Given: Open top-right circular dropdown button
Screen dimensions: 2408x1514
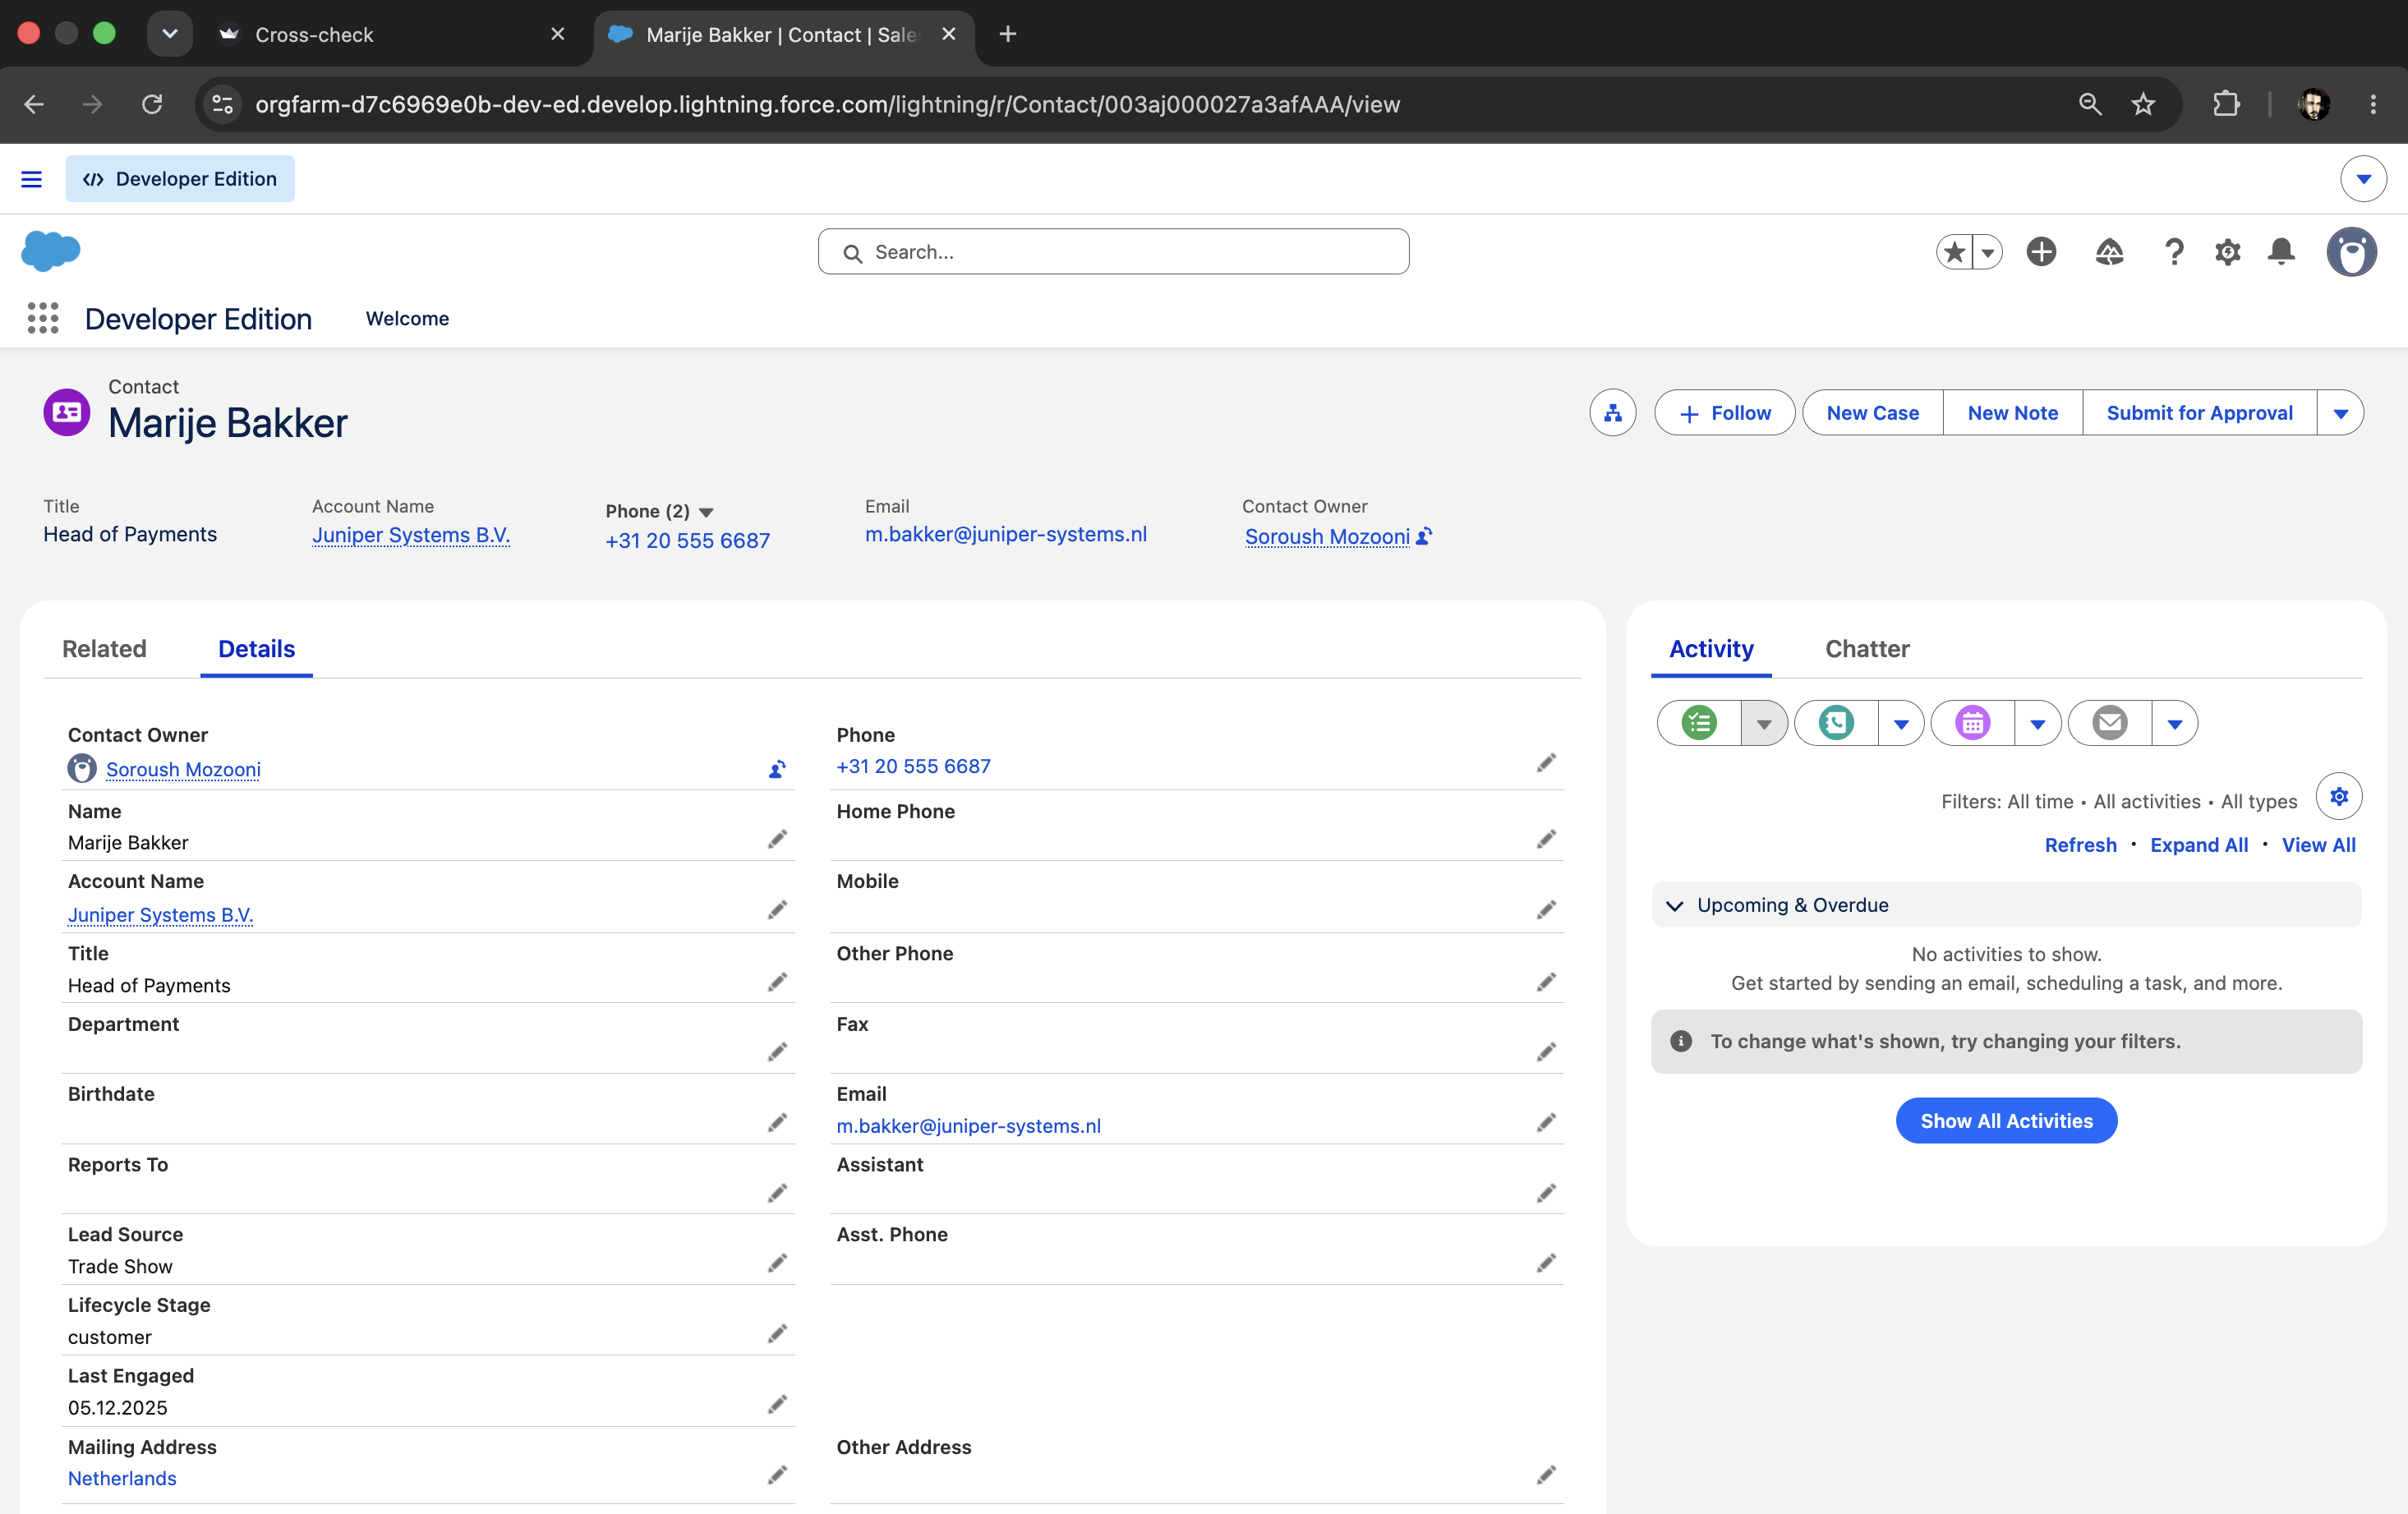Looking at the screenshot, I should coord(2363,179).
